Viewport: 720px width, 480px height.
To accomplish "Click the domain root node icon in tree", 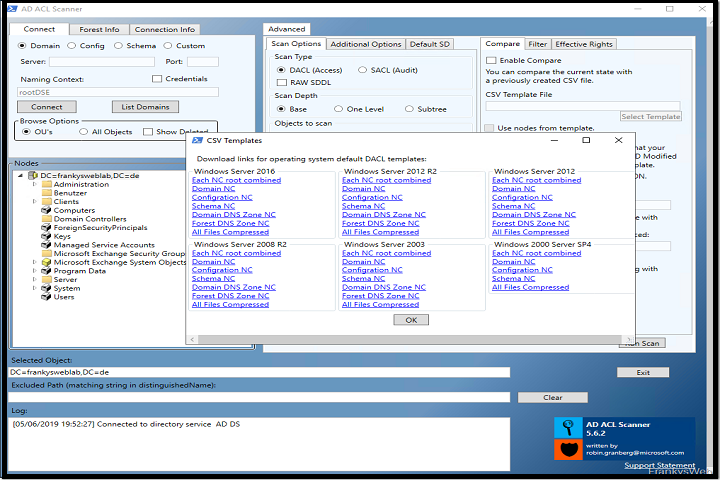I will pyautogui.click(x=33, y=175).
